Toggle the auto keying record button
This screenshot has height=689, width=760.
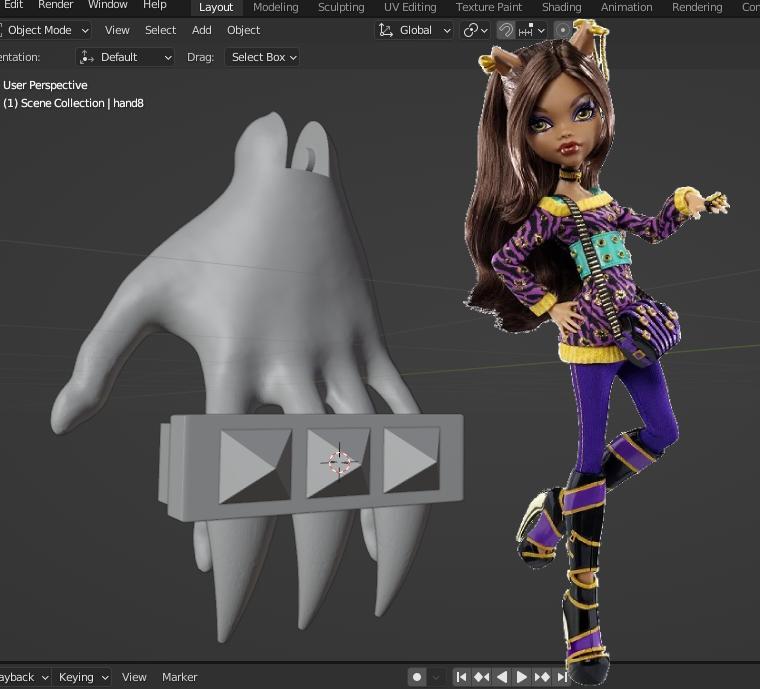(417, 677)
